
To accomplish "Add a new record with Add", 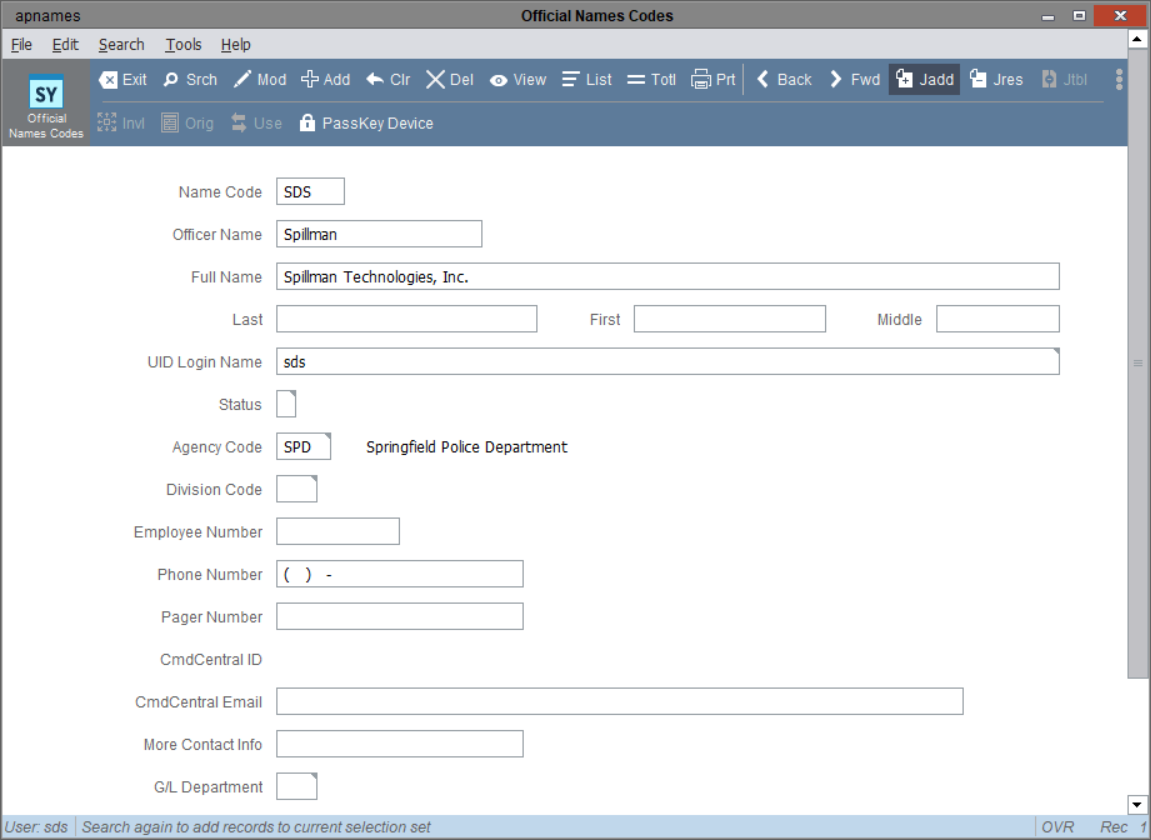I will 325,79.
